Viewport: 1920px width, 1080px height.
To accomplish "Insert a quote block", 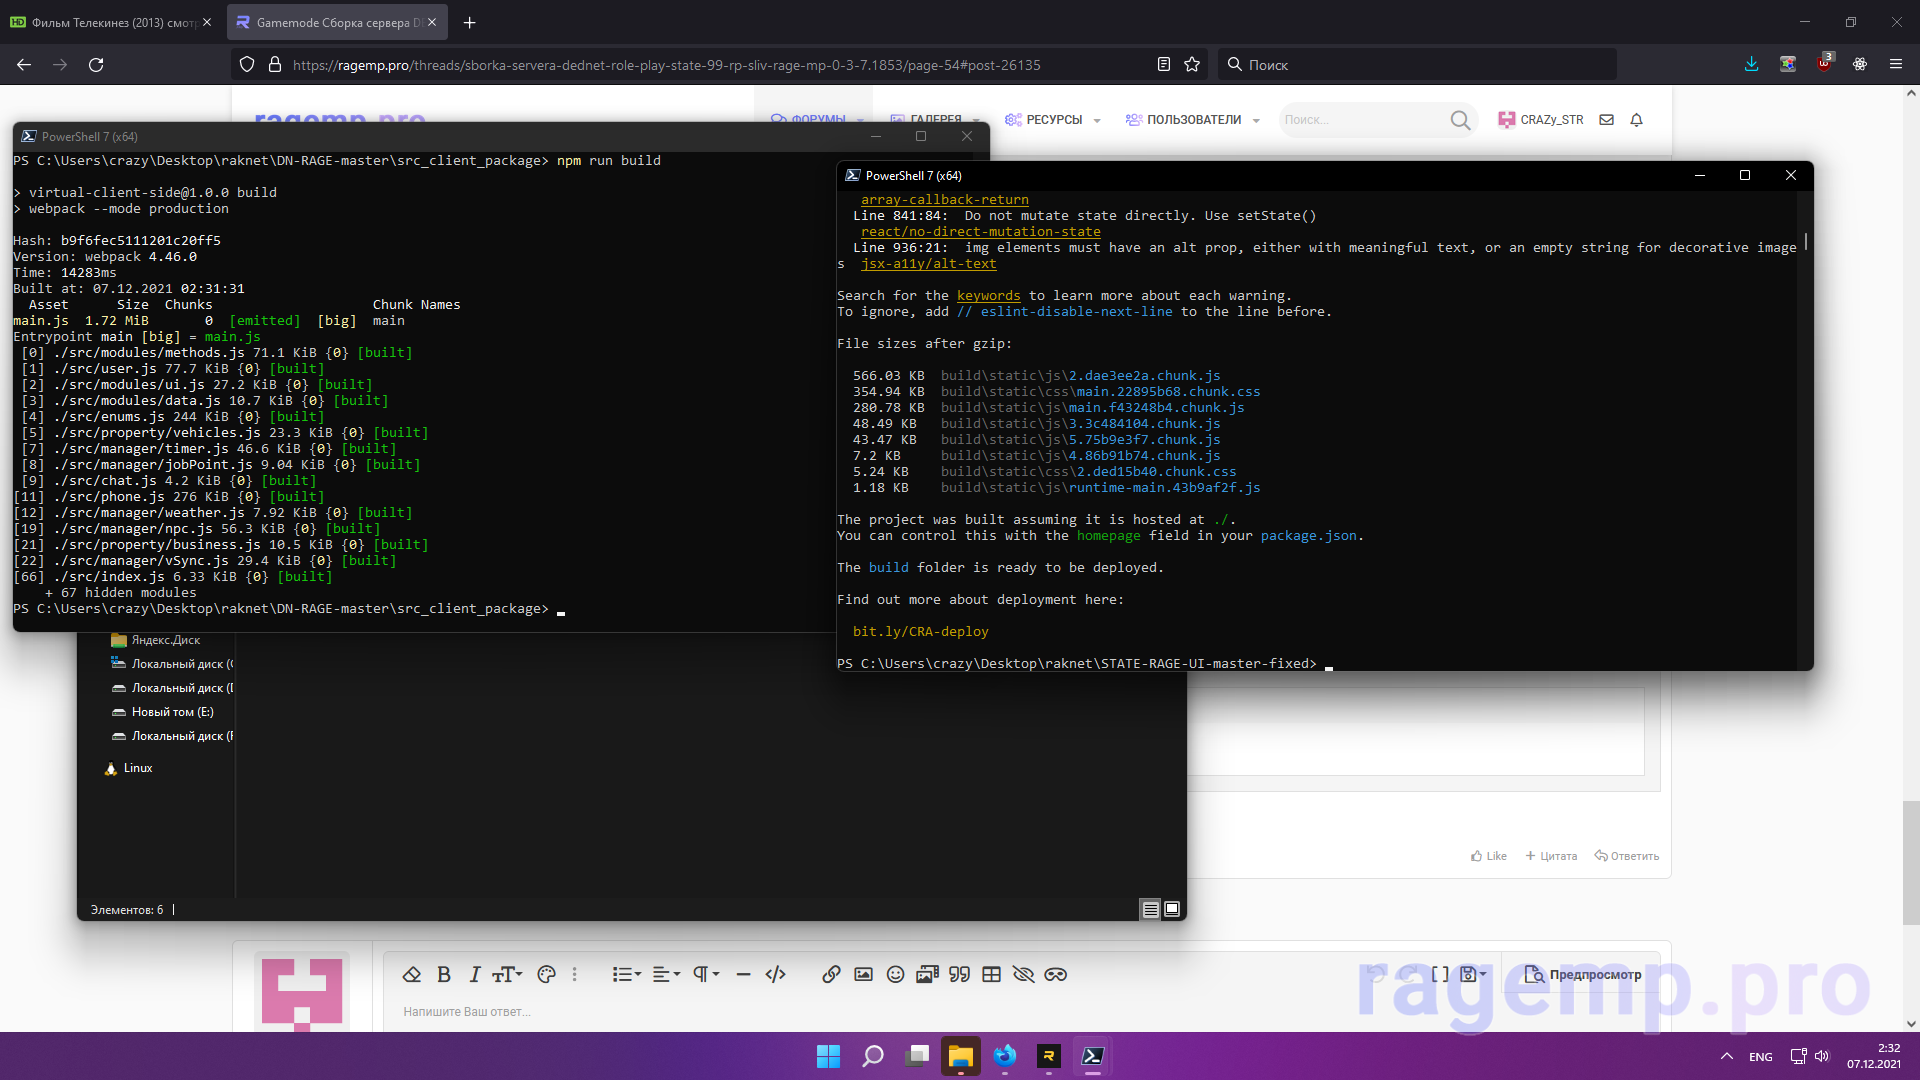I will (959, 974).
